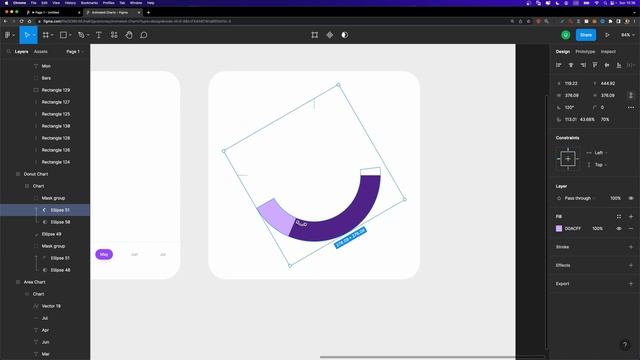Select the Donut Chart layer
The width and height of the screenshot is (640, 360).
[36, 174]
